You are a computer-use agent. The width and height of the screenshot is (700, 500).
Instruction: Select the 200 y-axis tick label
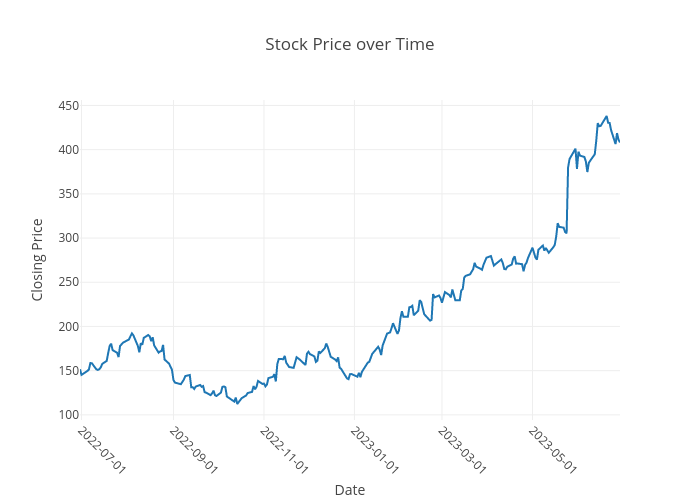(x=67, y=327)
